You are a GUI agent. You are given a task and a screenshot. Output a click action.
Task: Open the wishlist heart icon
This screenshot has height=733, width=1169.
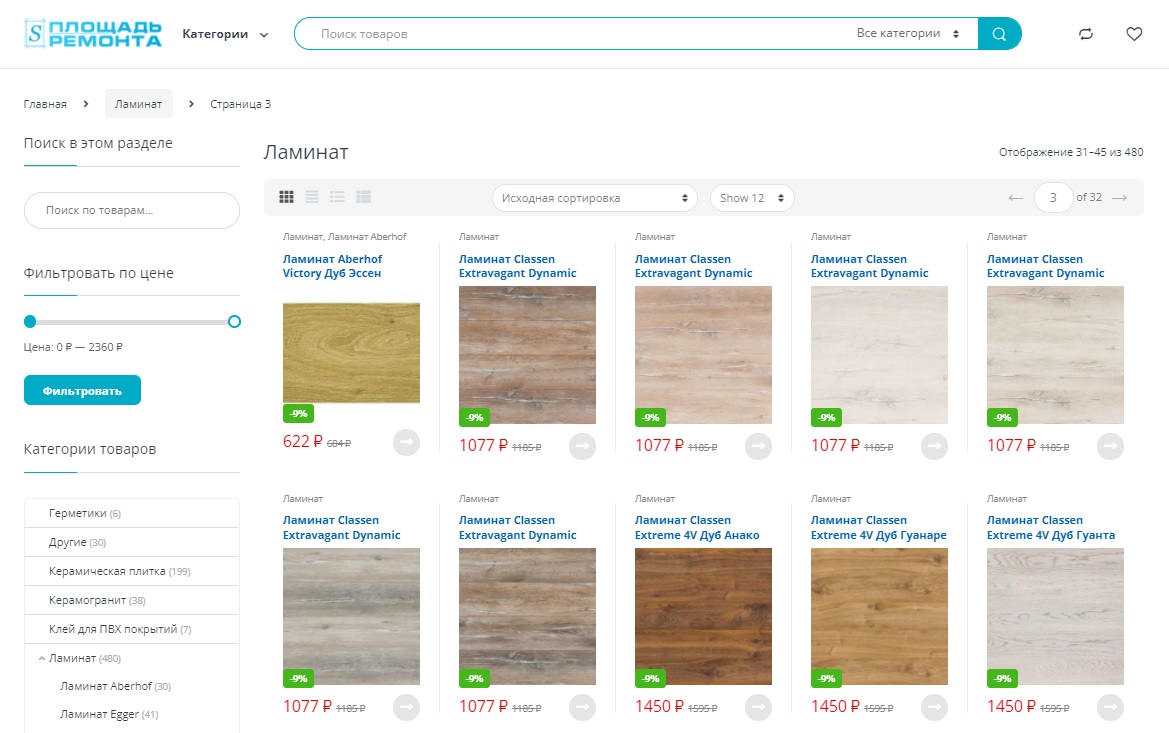(x=1134, y=34)
